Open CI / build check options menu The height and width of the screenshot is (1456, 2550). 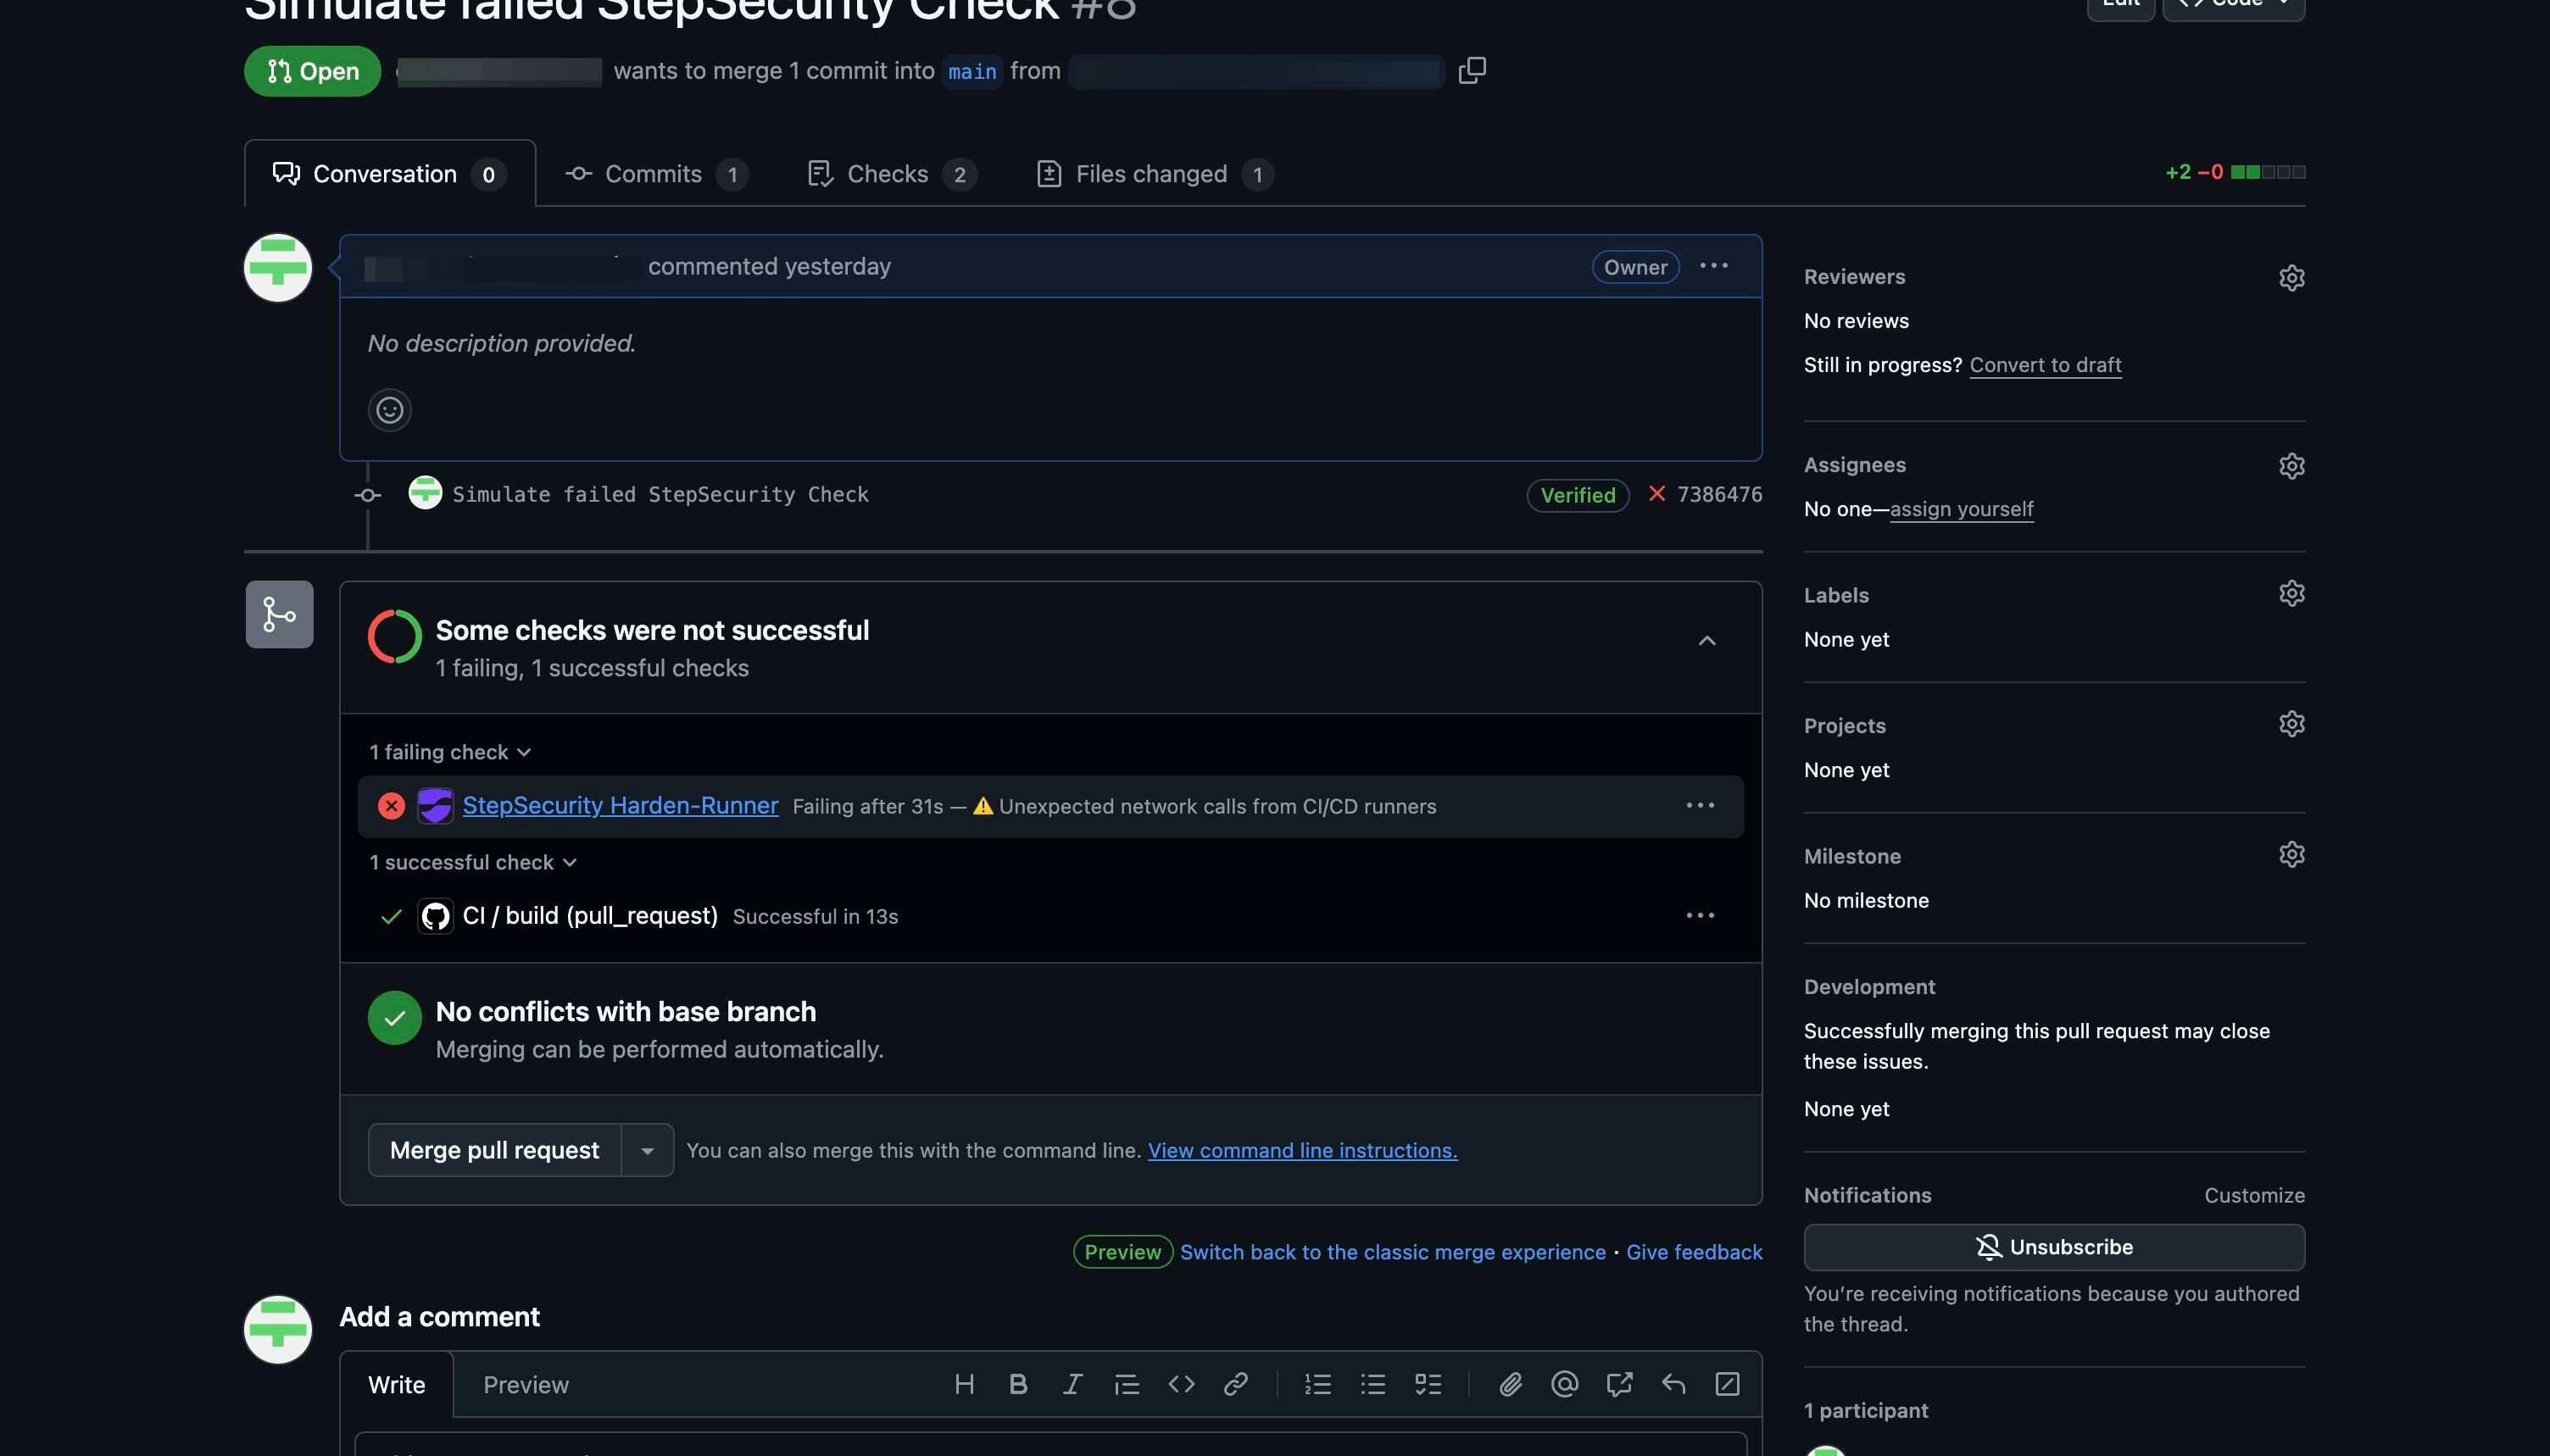[x=1700, y=916]
